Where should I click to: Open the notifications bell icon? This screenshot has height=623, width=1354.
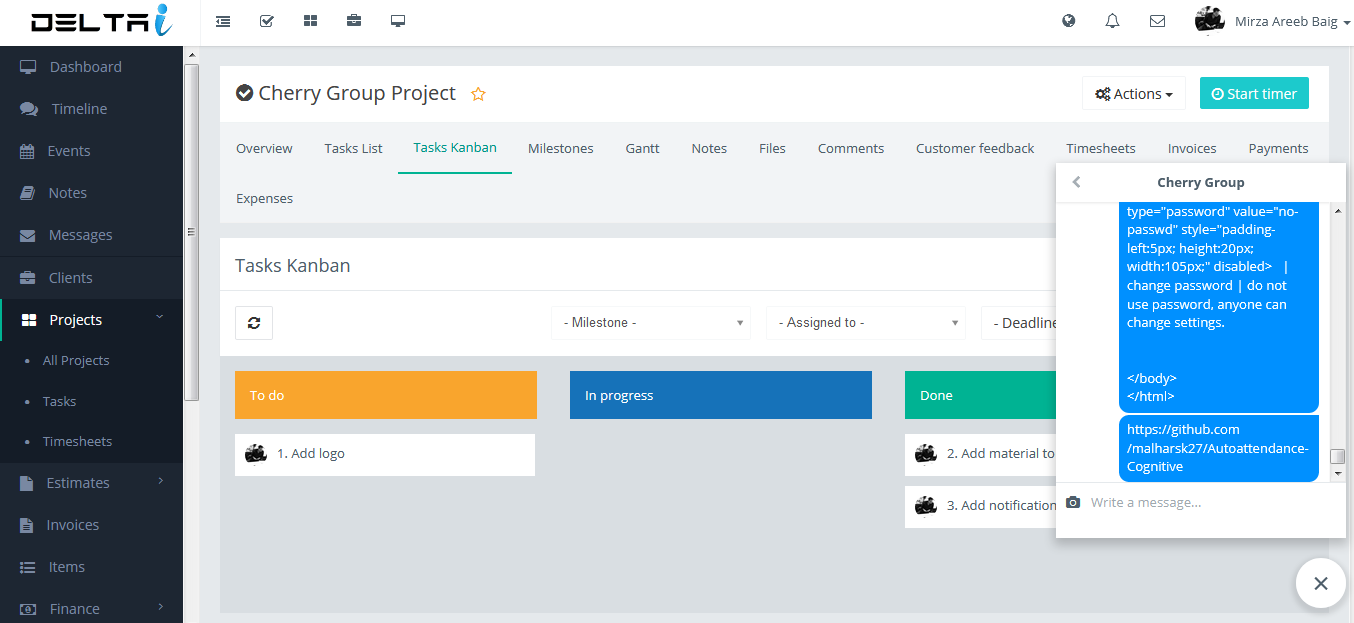click(x=1113, y=21)
